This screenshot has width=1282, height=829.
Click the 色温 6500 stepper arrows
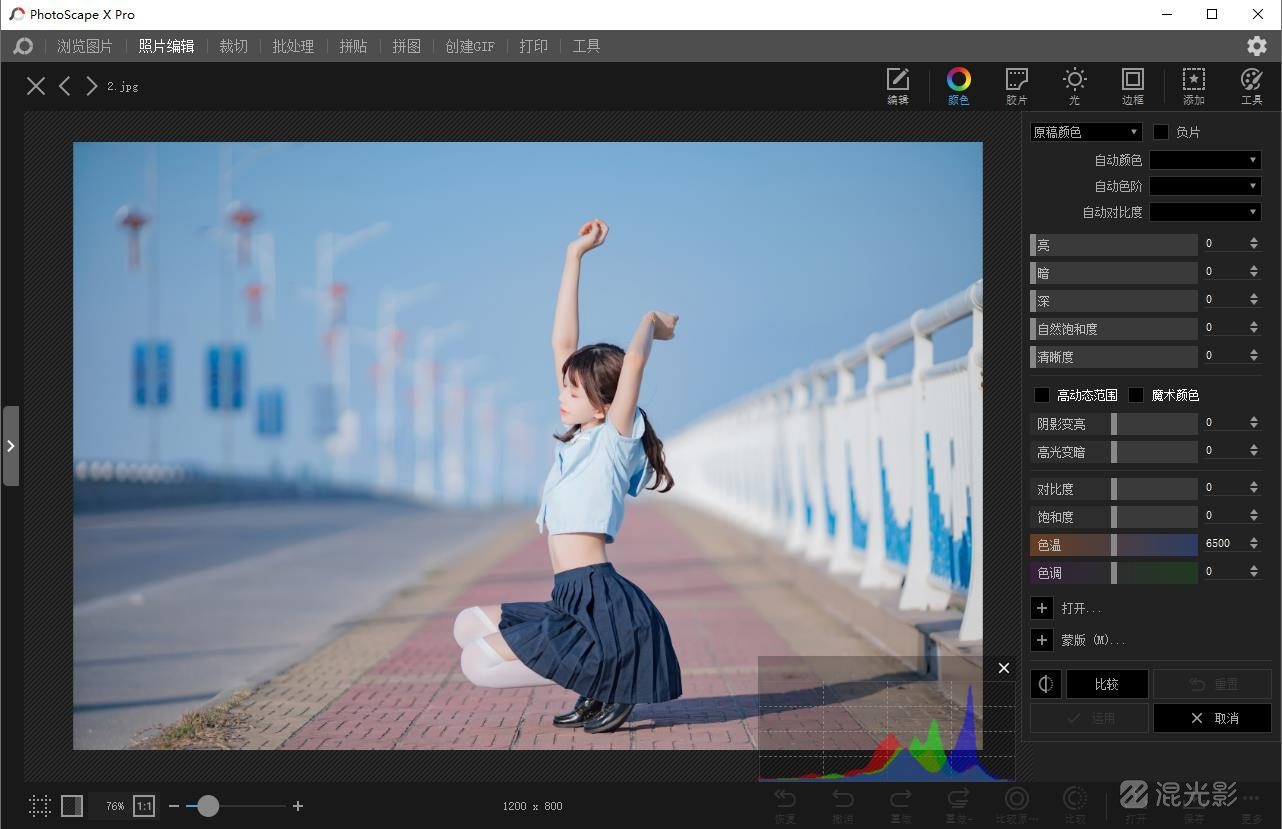[1254, 544]
